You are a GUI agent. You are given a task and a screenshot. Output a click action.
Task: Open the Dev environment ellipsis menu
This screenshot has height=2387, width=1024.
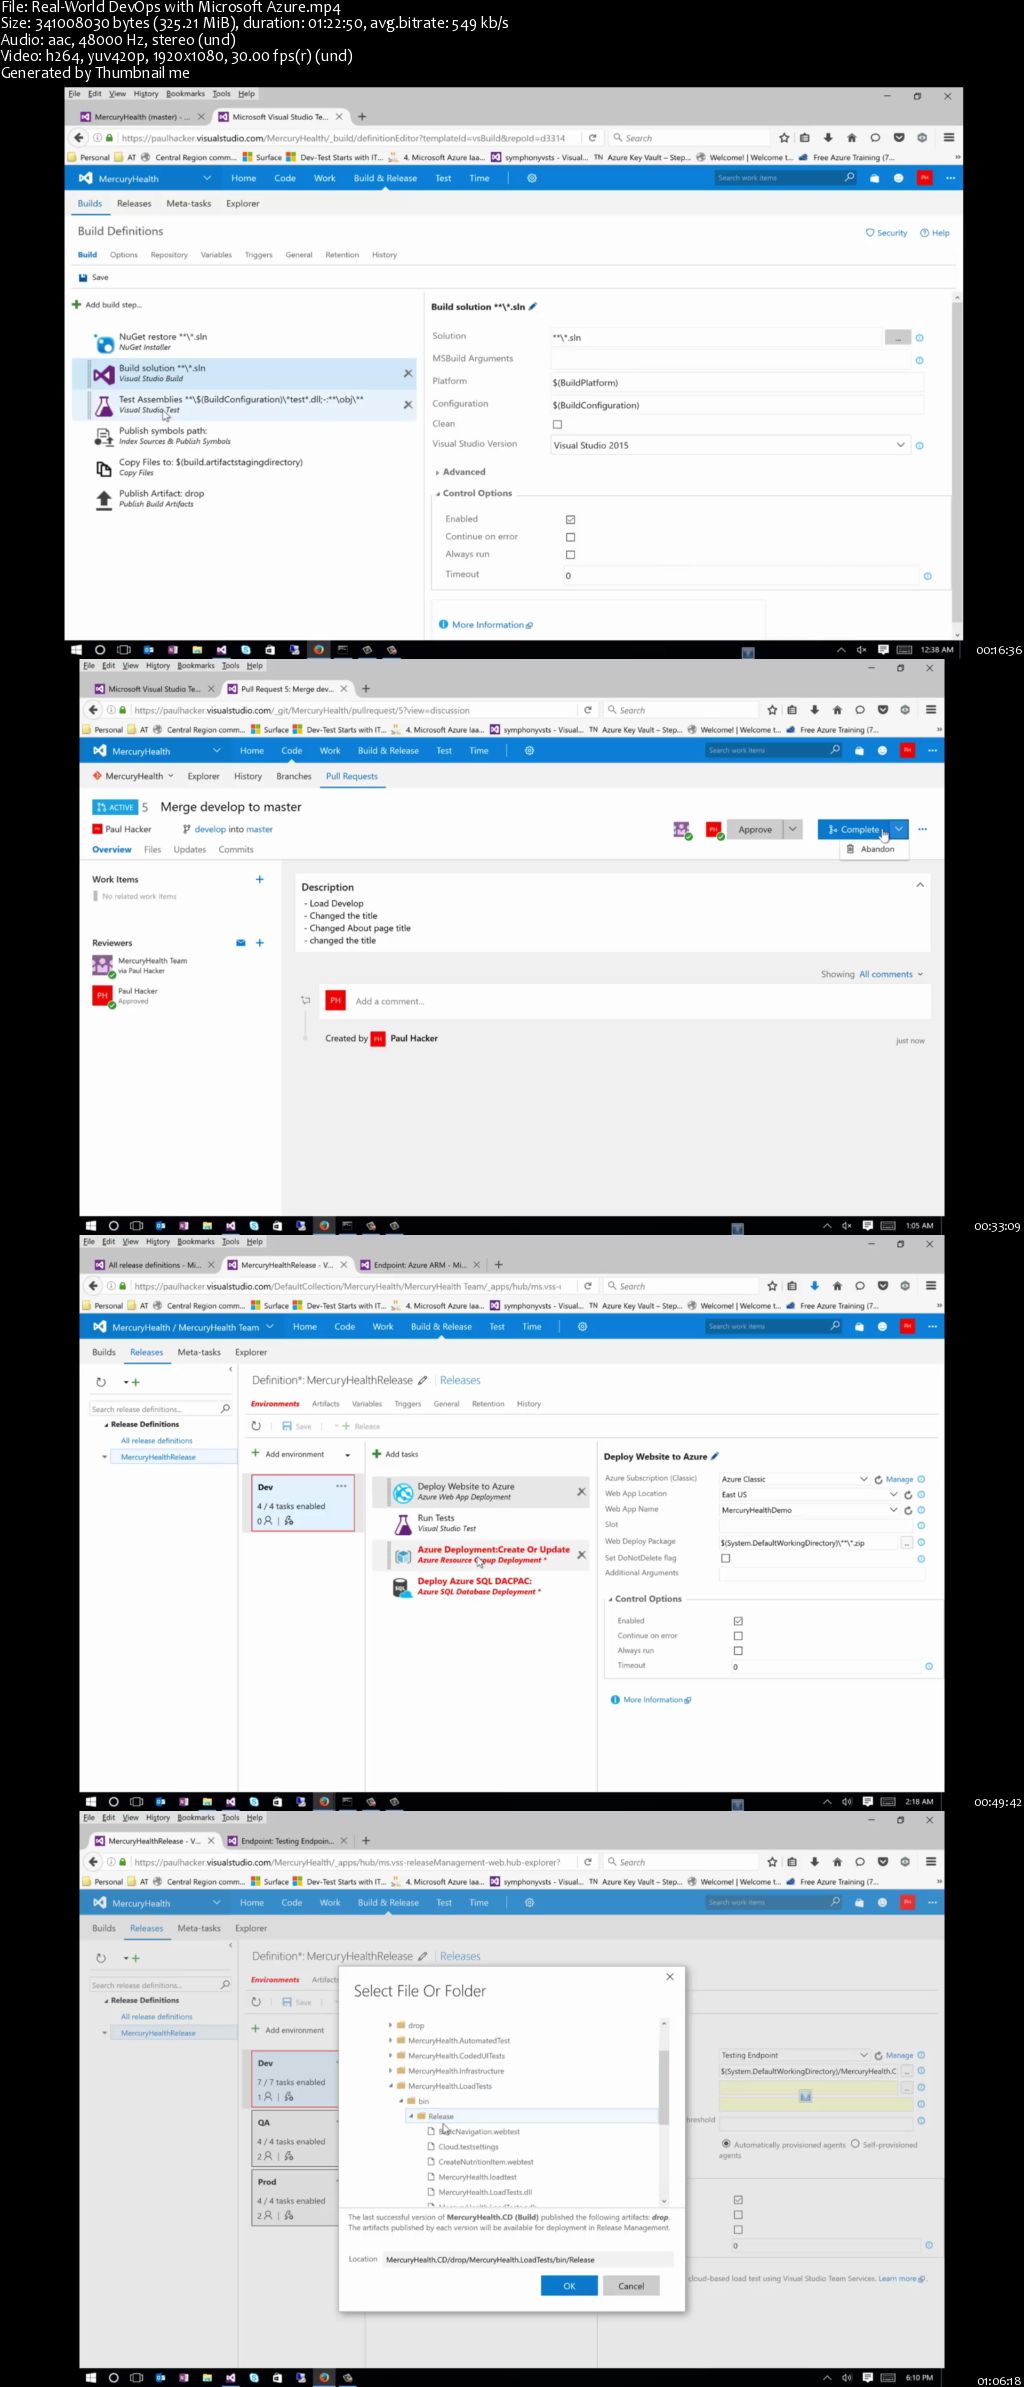coord(341,1486)
